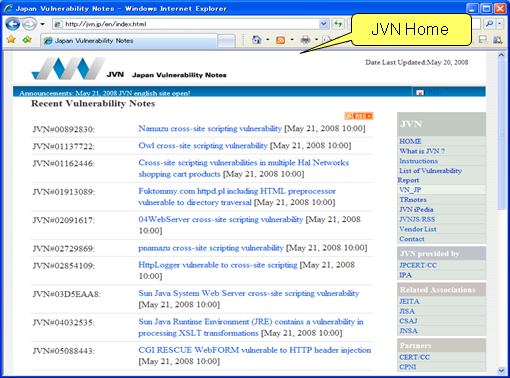Click the Refresh page icon
The height and width of the screenshot is (378, 510).
click(x=338, y=24)
